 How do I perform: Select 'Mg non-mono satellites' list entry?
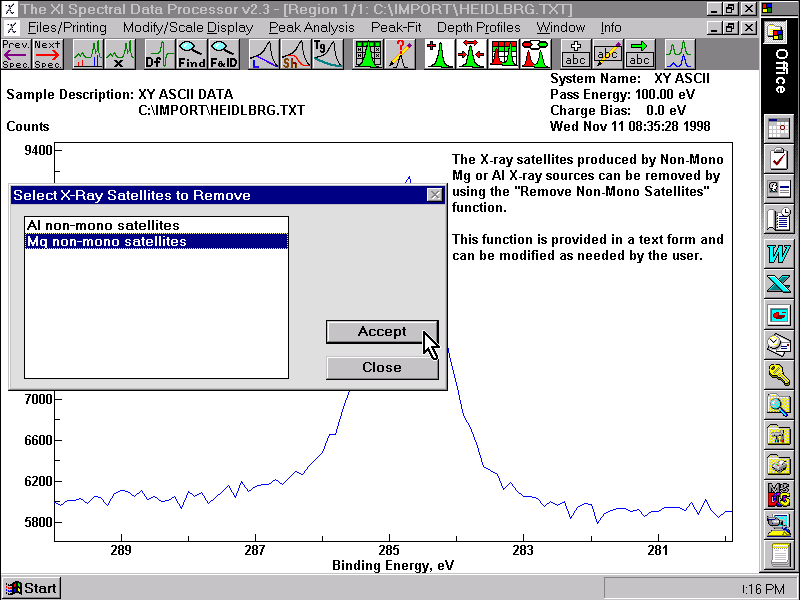pos(106,241)
